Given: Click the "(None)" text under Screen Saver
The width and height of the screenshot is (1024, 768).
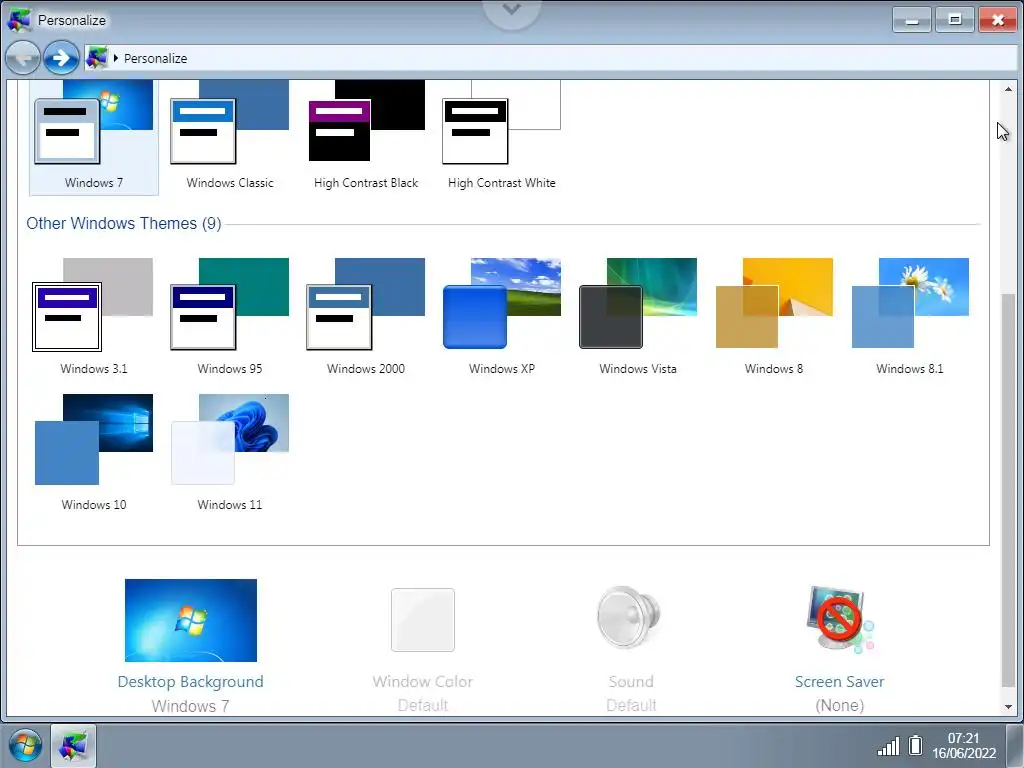Looking at the screenshot, I should pos(839,705).
